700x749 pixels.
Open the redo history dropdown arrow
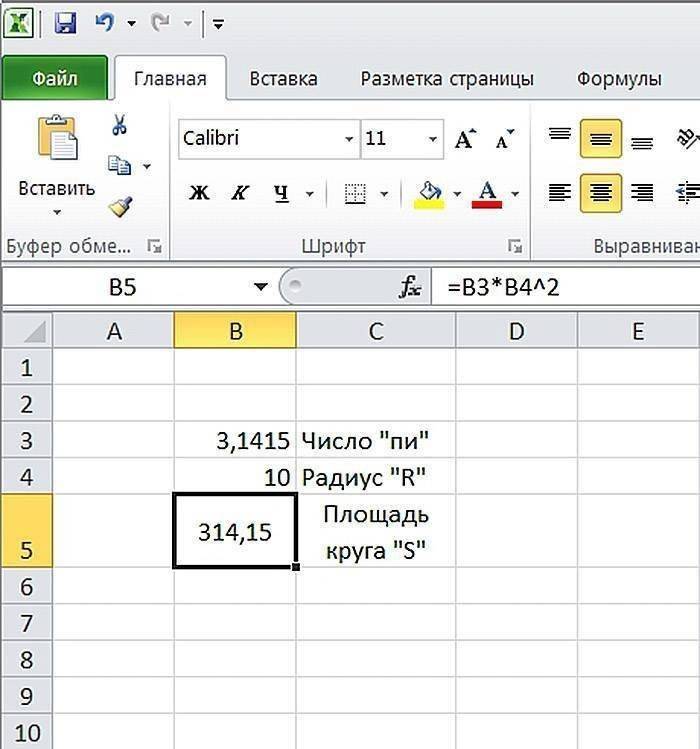click(x=188, y=23)
